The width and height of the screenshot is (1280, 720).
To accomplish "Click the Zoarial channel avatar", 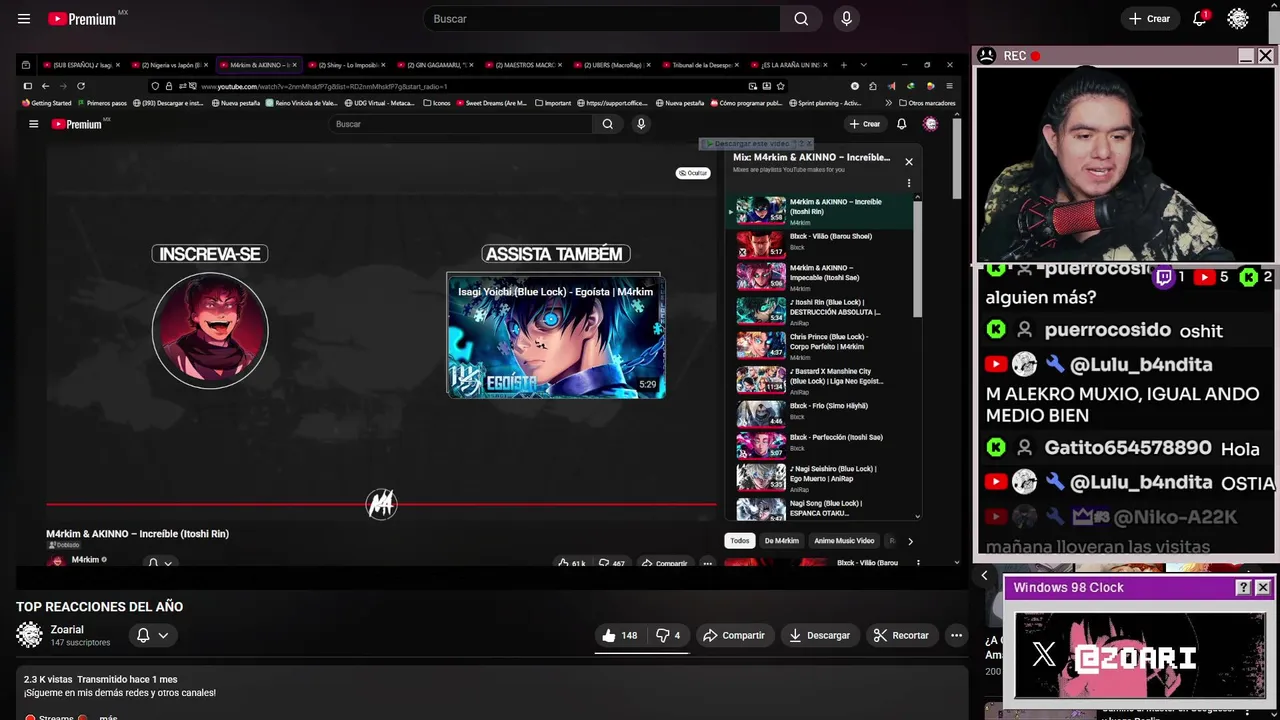I will click(30, 635).
